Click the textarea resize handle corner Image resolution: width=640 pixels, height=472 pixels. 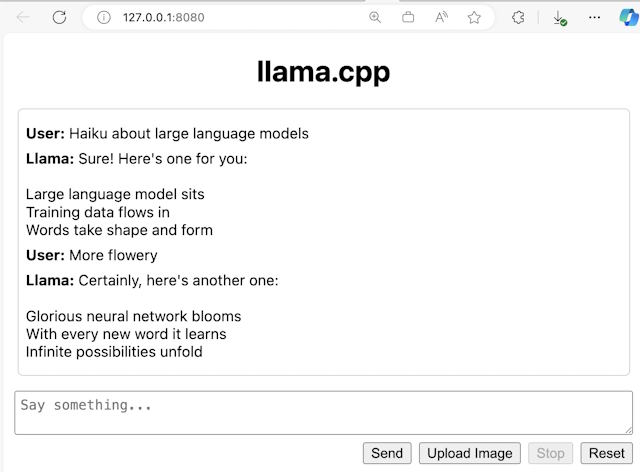tap(628, 430)
